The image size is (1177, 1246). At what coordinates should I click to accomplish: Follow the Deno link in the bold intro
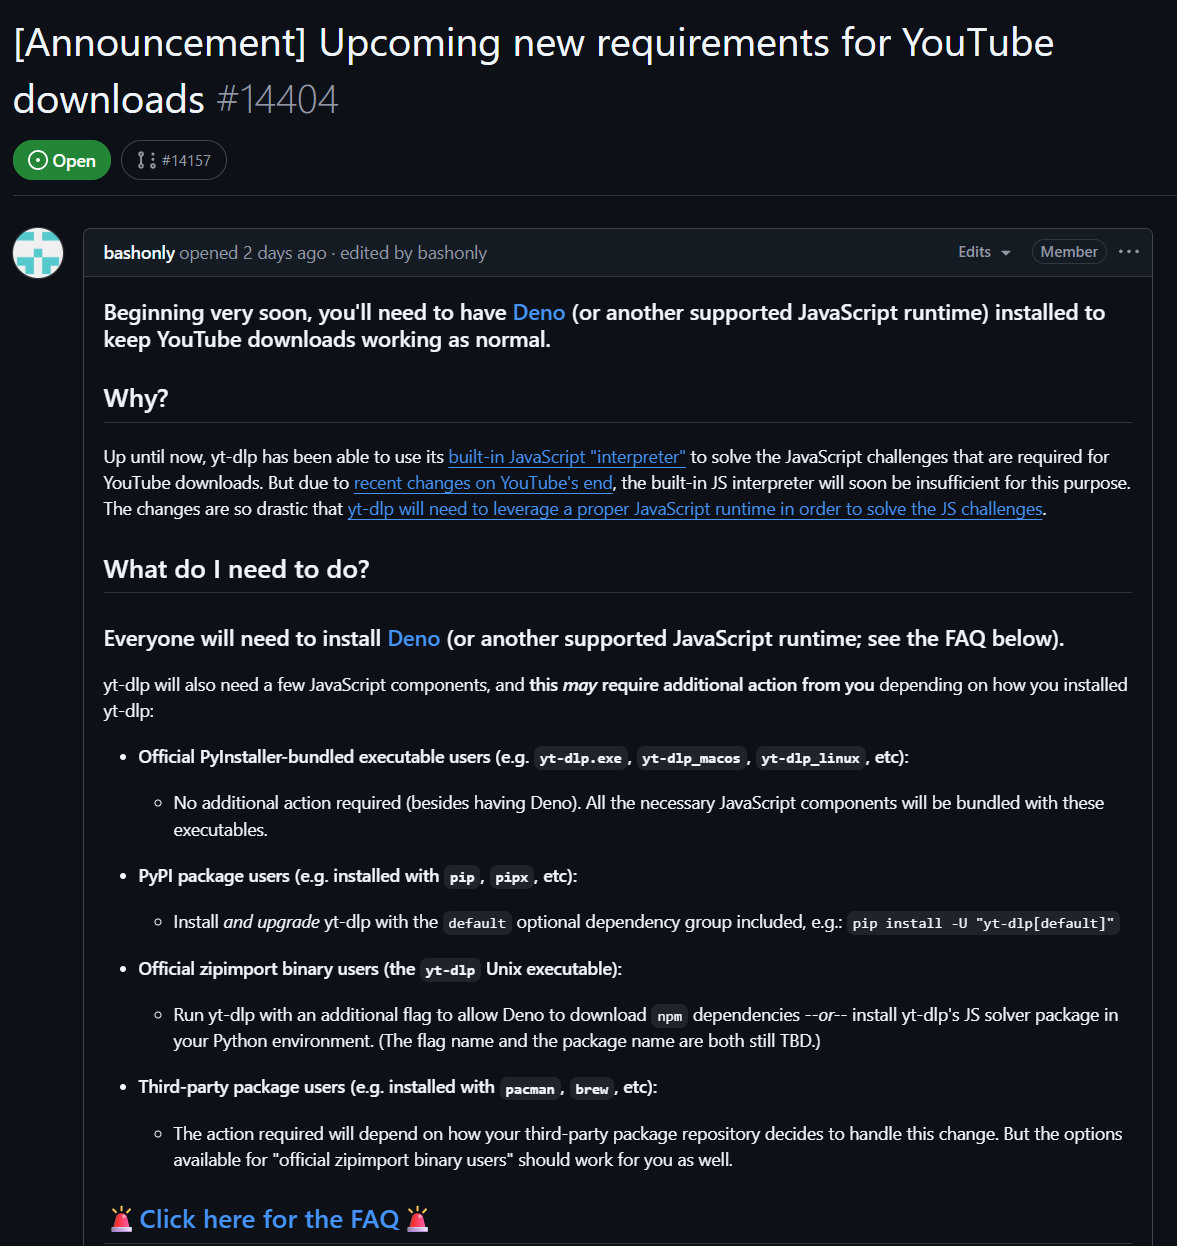pos(539,313)
